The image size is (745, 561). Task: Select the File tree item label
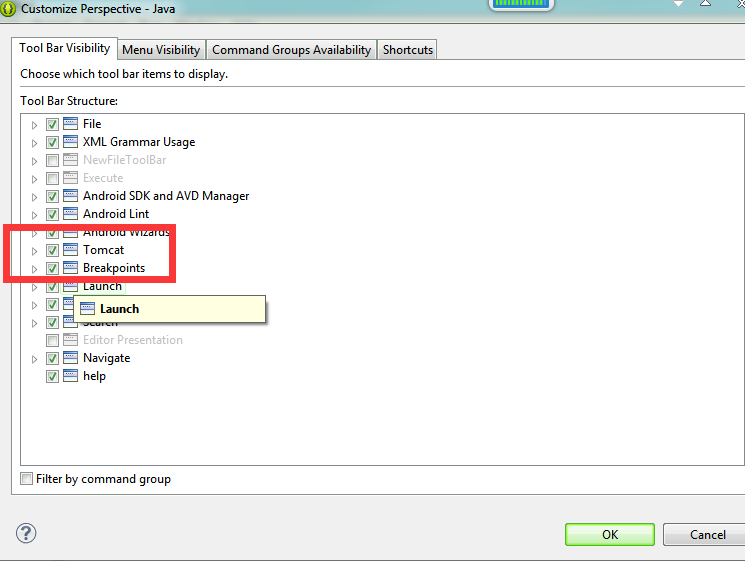tap(92, 124)
